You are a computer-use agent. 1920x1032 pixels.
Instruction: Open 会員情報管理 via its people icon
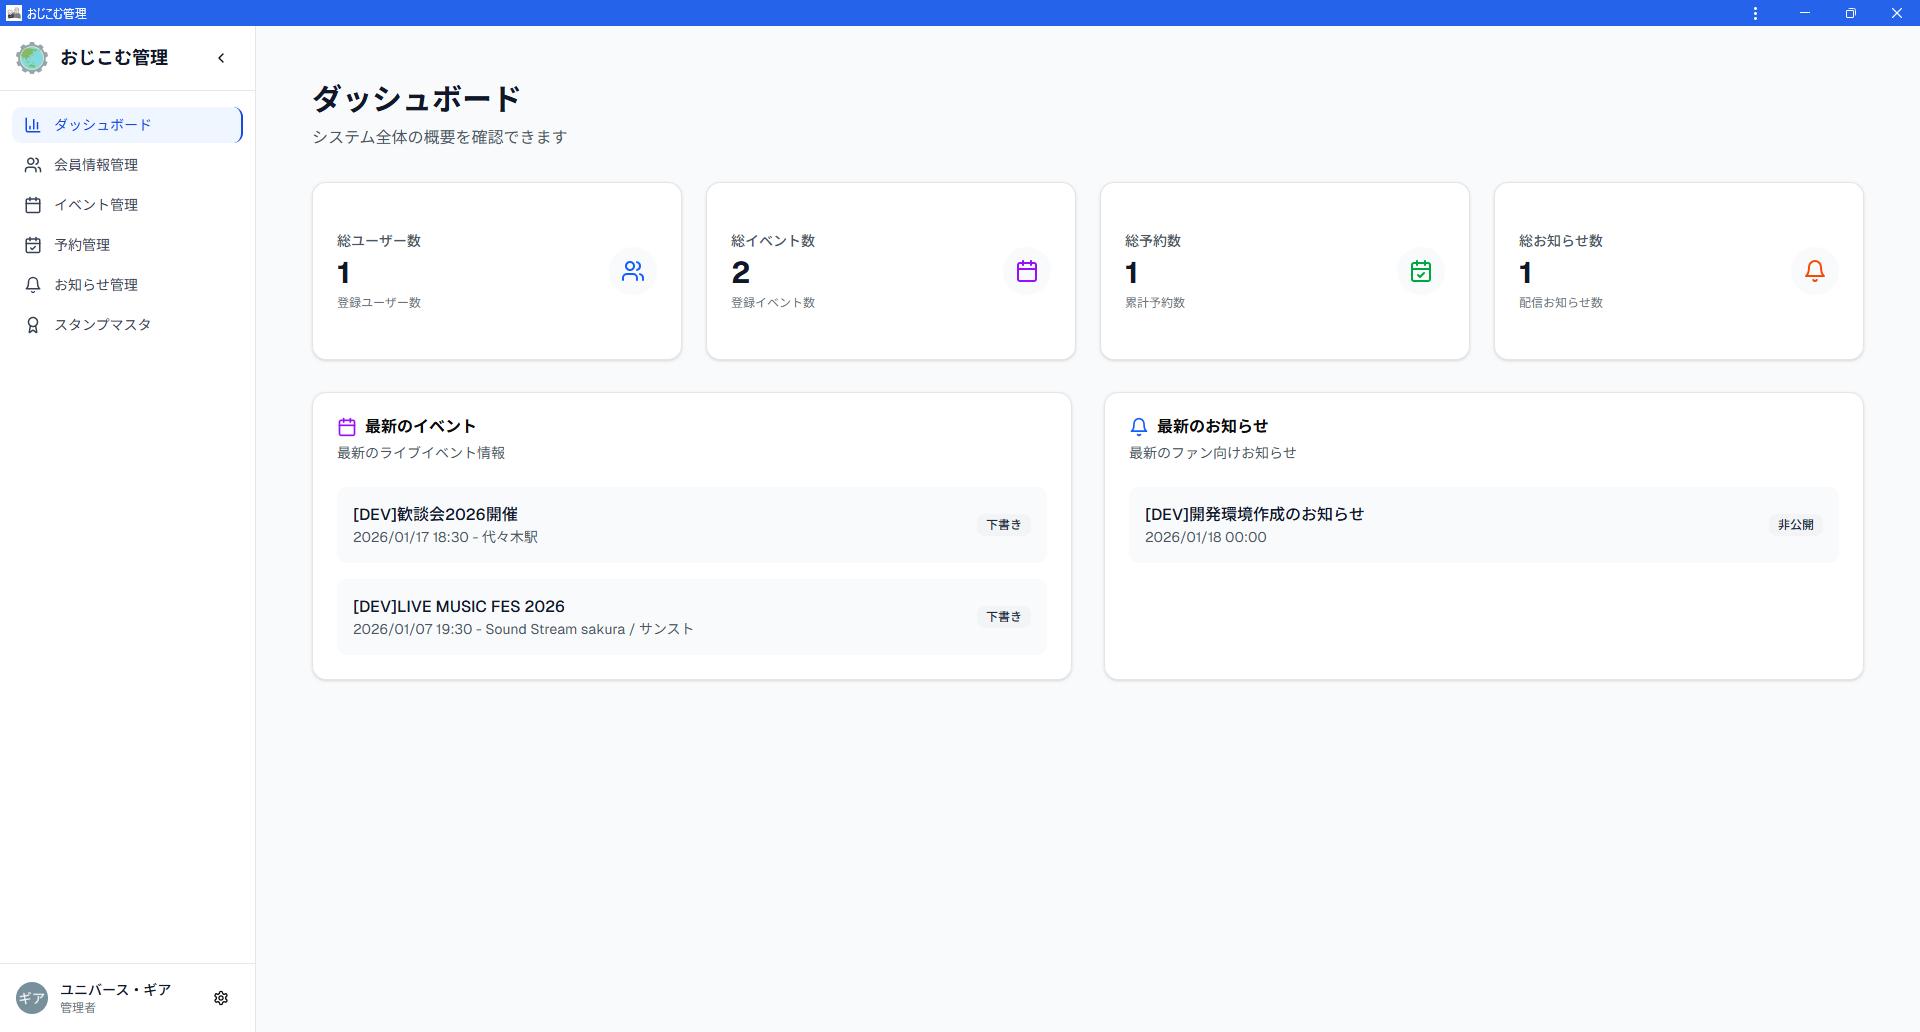coord(31,164)
